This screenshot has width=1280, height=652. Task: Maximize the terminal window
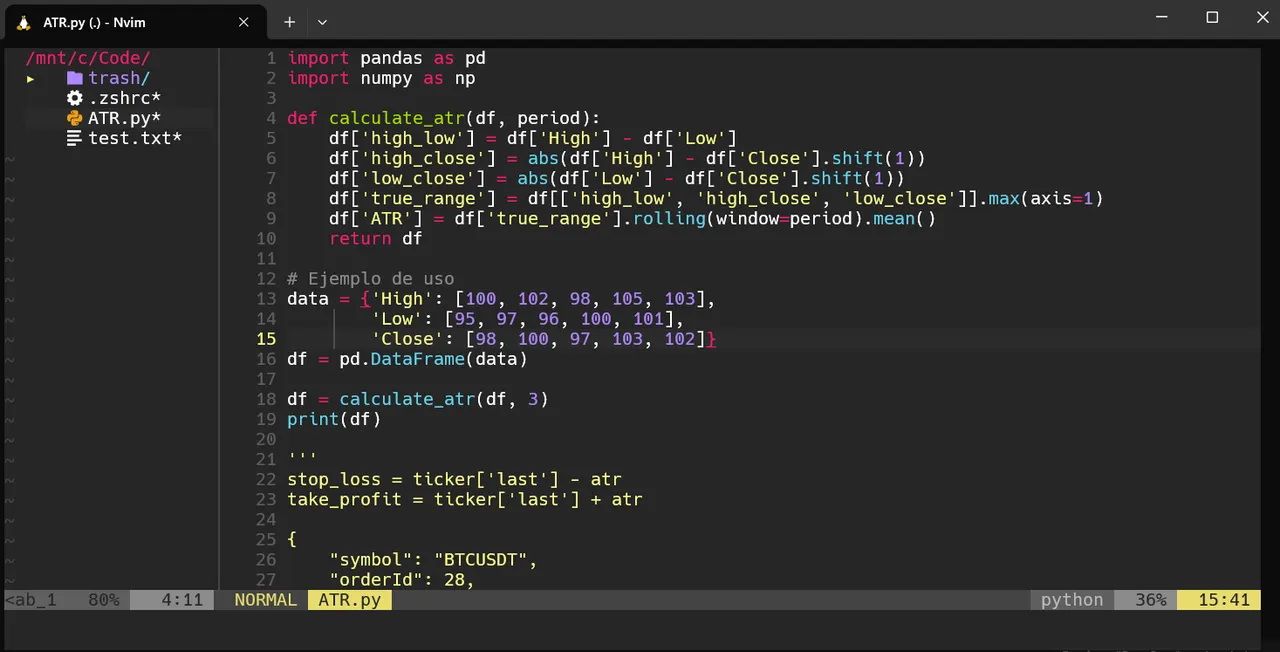[1212, 17]
